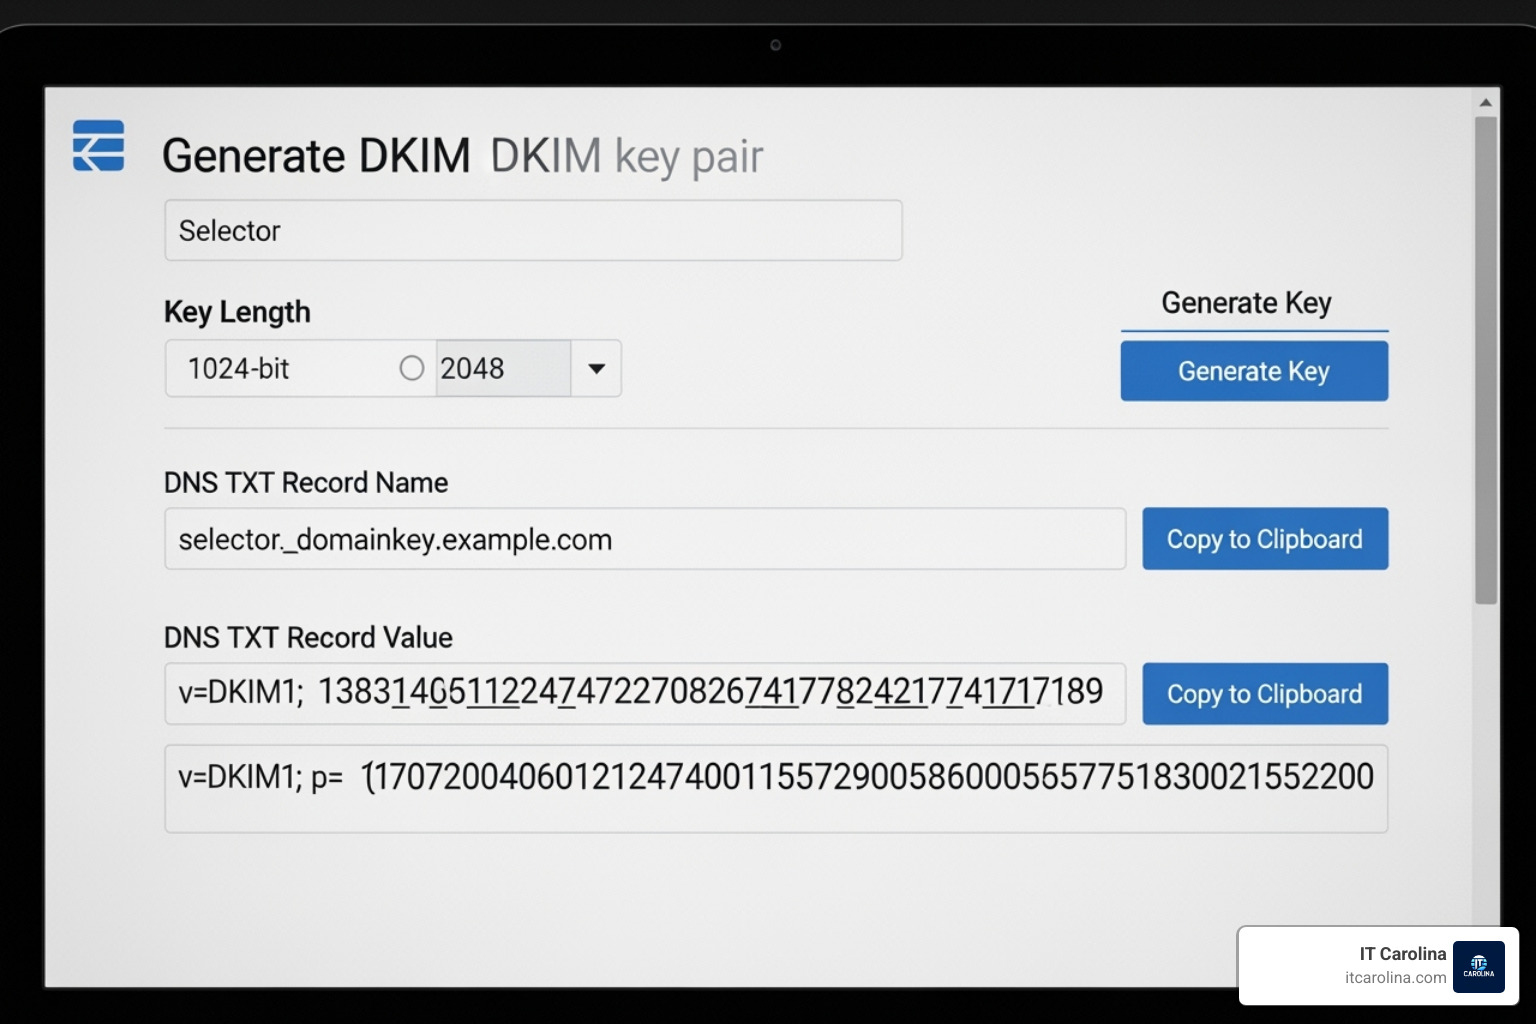Focus the Selector input field
Screen dimensions: 1536x1024
[533, 231]
